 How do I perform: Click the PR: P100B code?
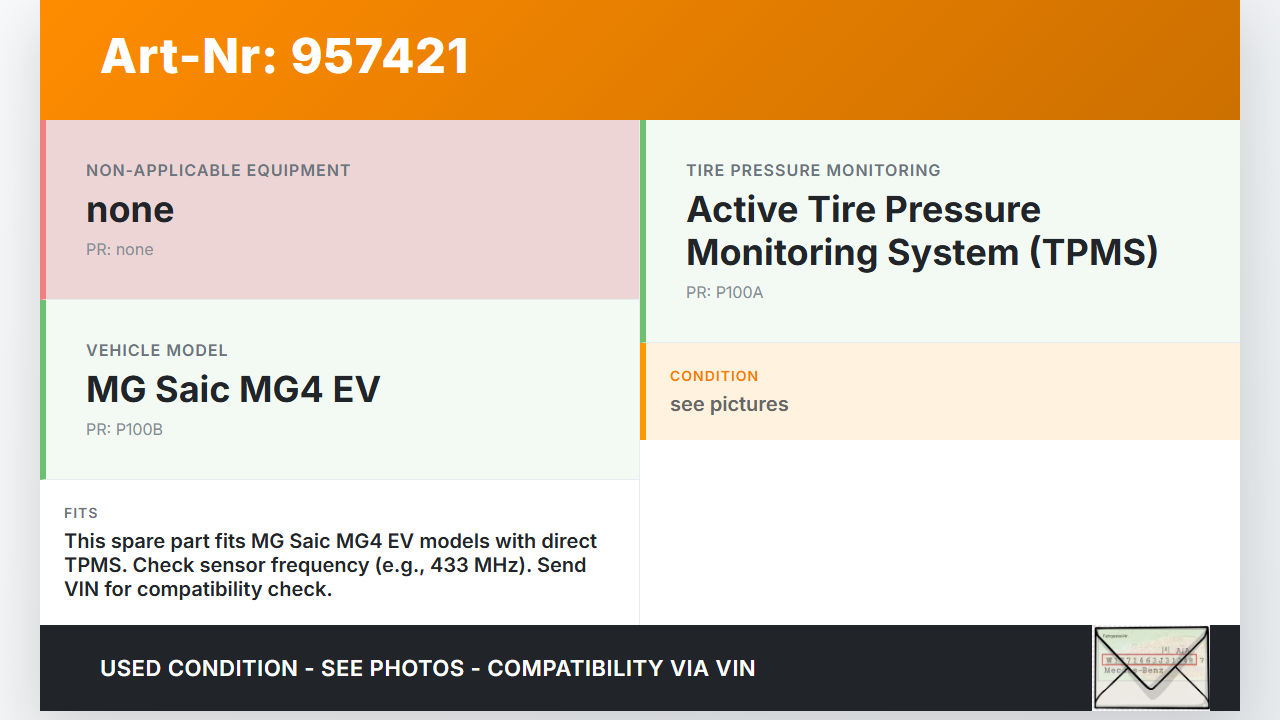[124, 429]
